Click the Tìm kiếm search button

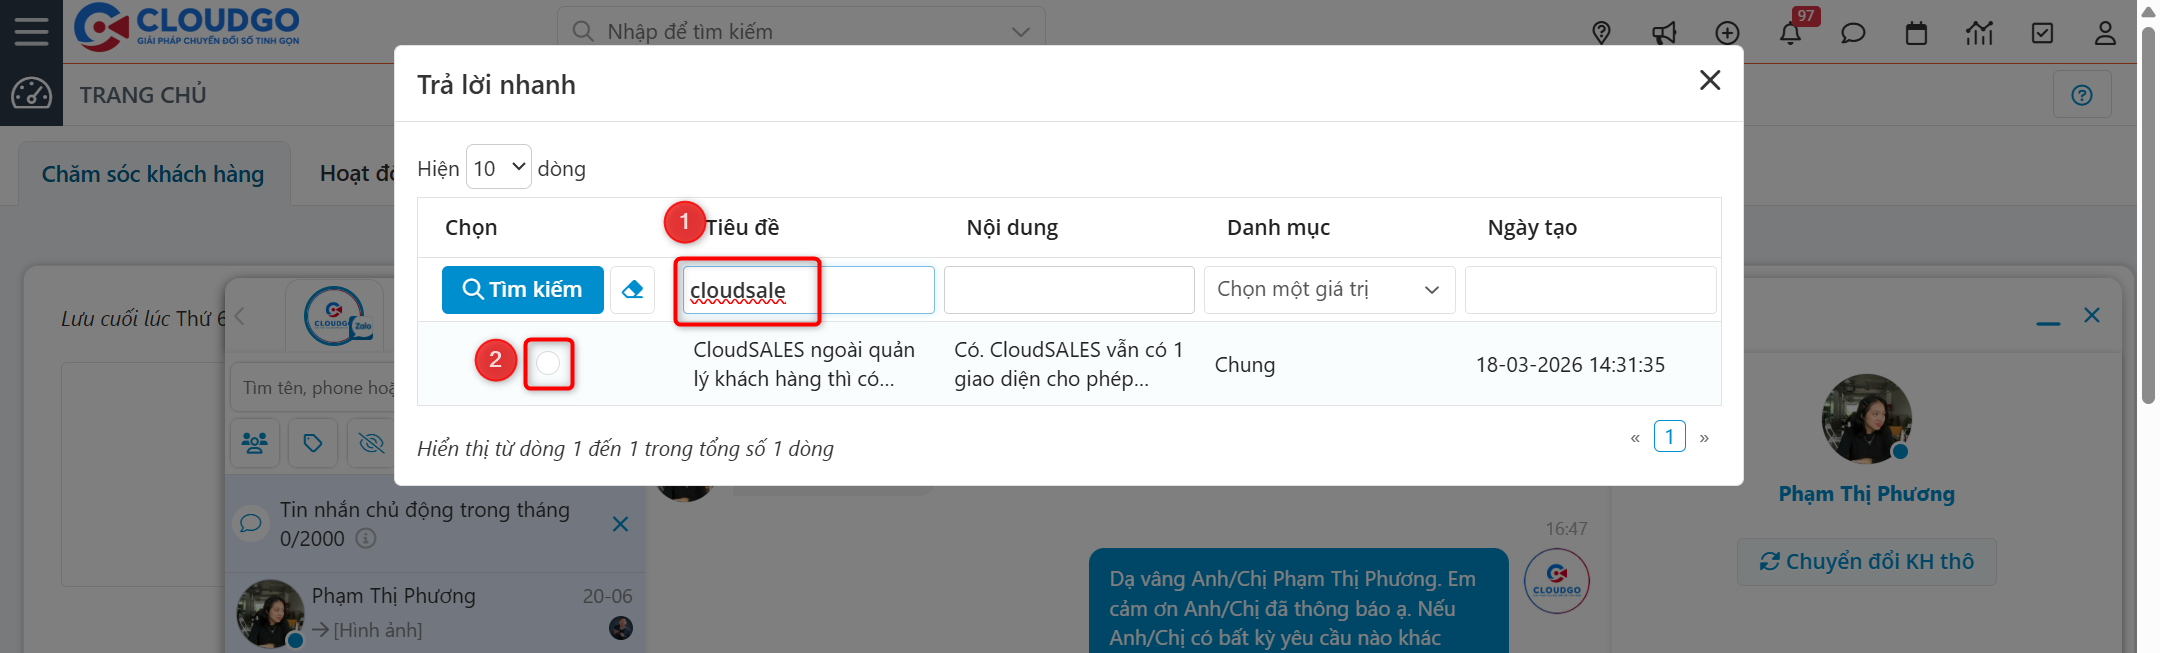[523, 290]
